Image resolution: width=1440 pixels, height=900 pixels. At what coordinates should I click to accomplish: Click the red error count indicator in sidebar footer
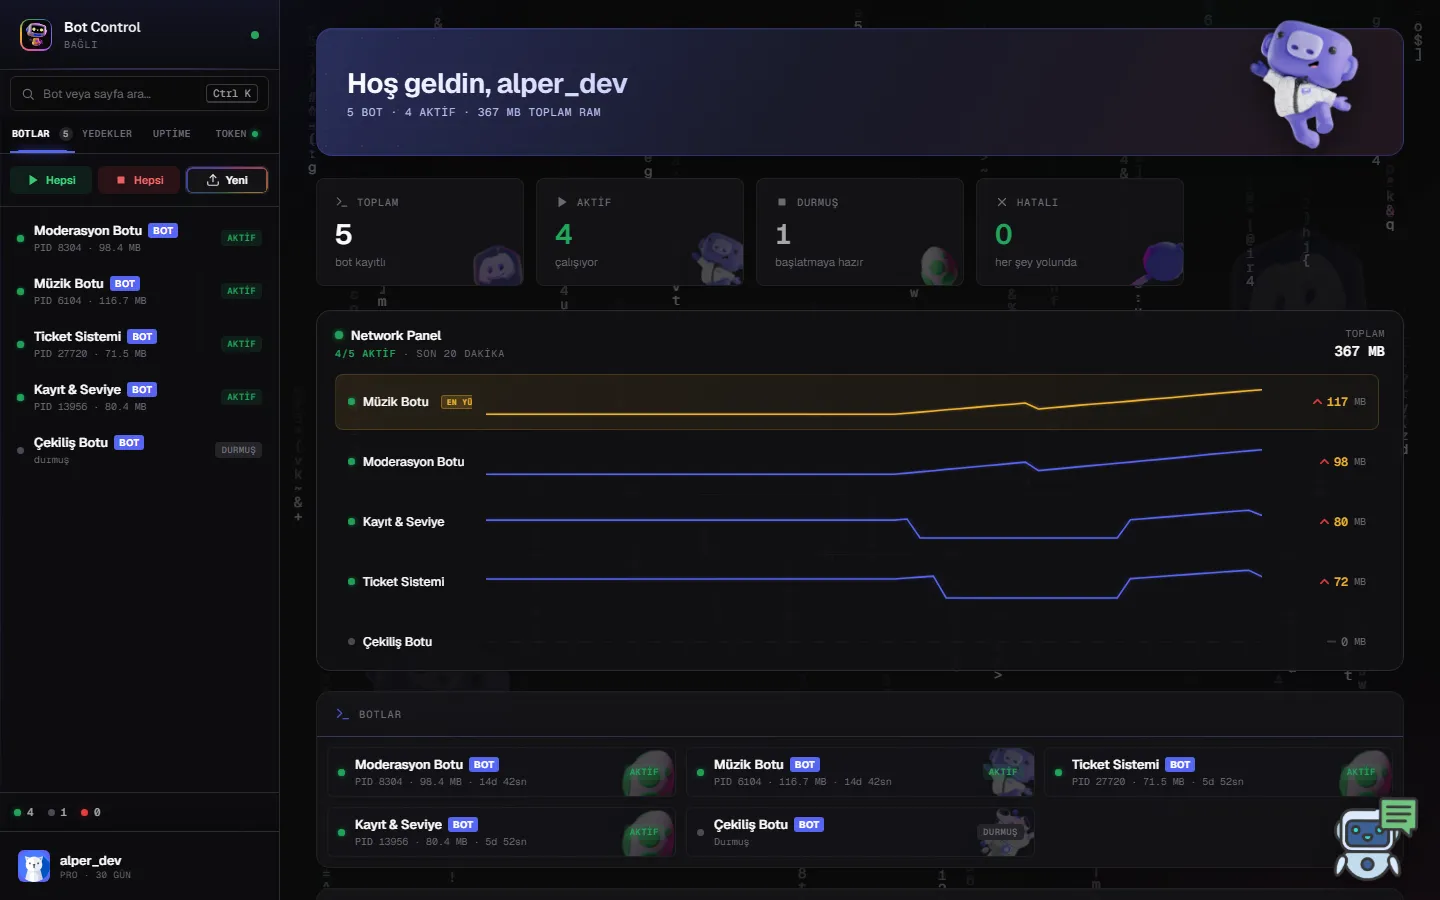coord(91,813)
